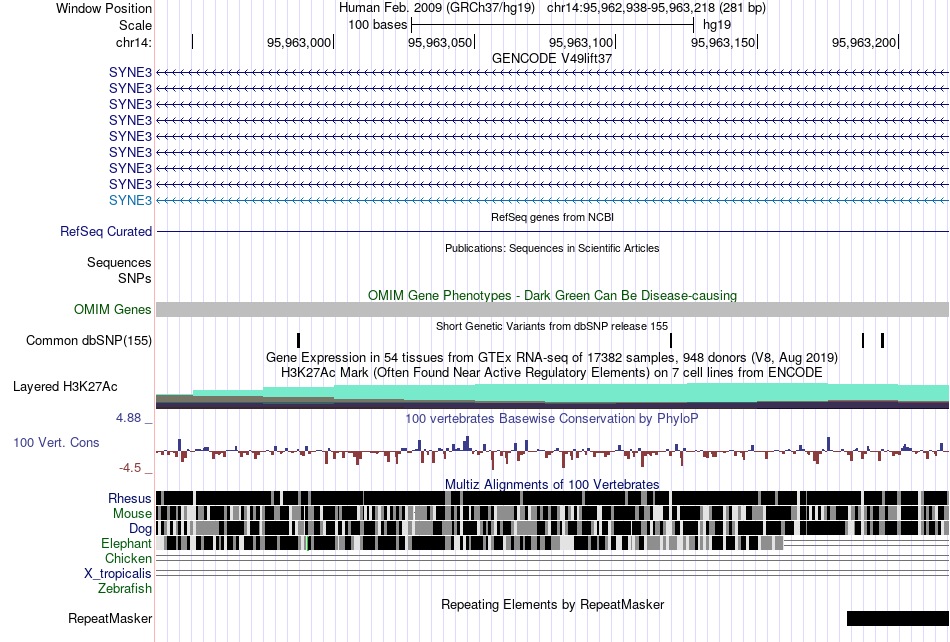Image resolution: width=950 pixels, height=642 pixels.
Task: Open the RefSeq genes from NCBI title
Action: 552,217
